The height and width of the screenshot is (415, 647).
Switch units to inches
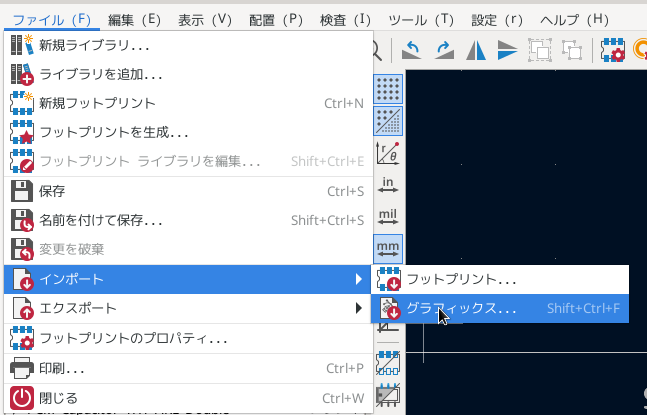pos(388,185)
